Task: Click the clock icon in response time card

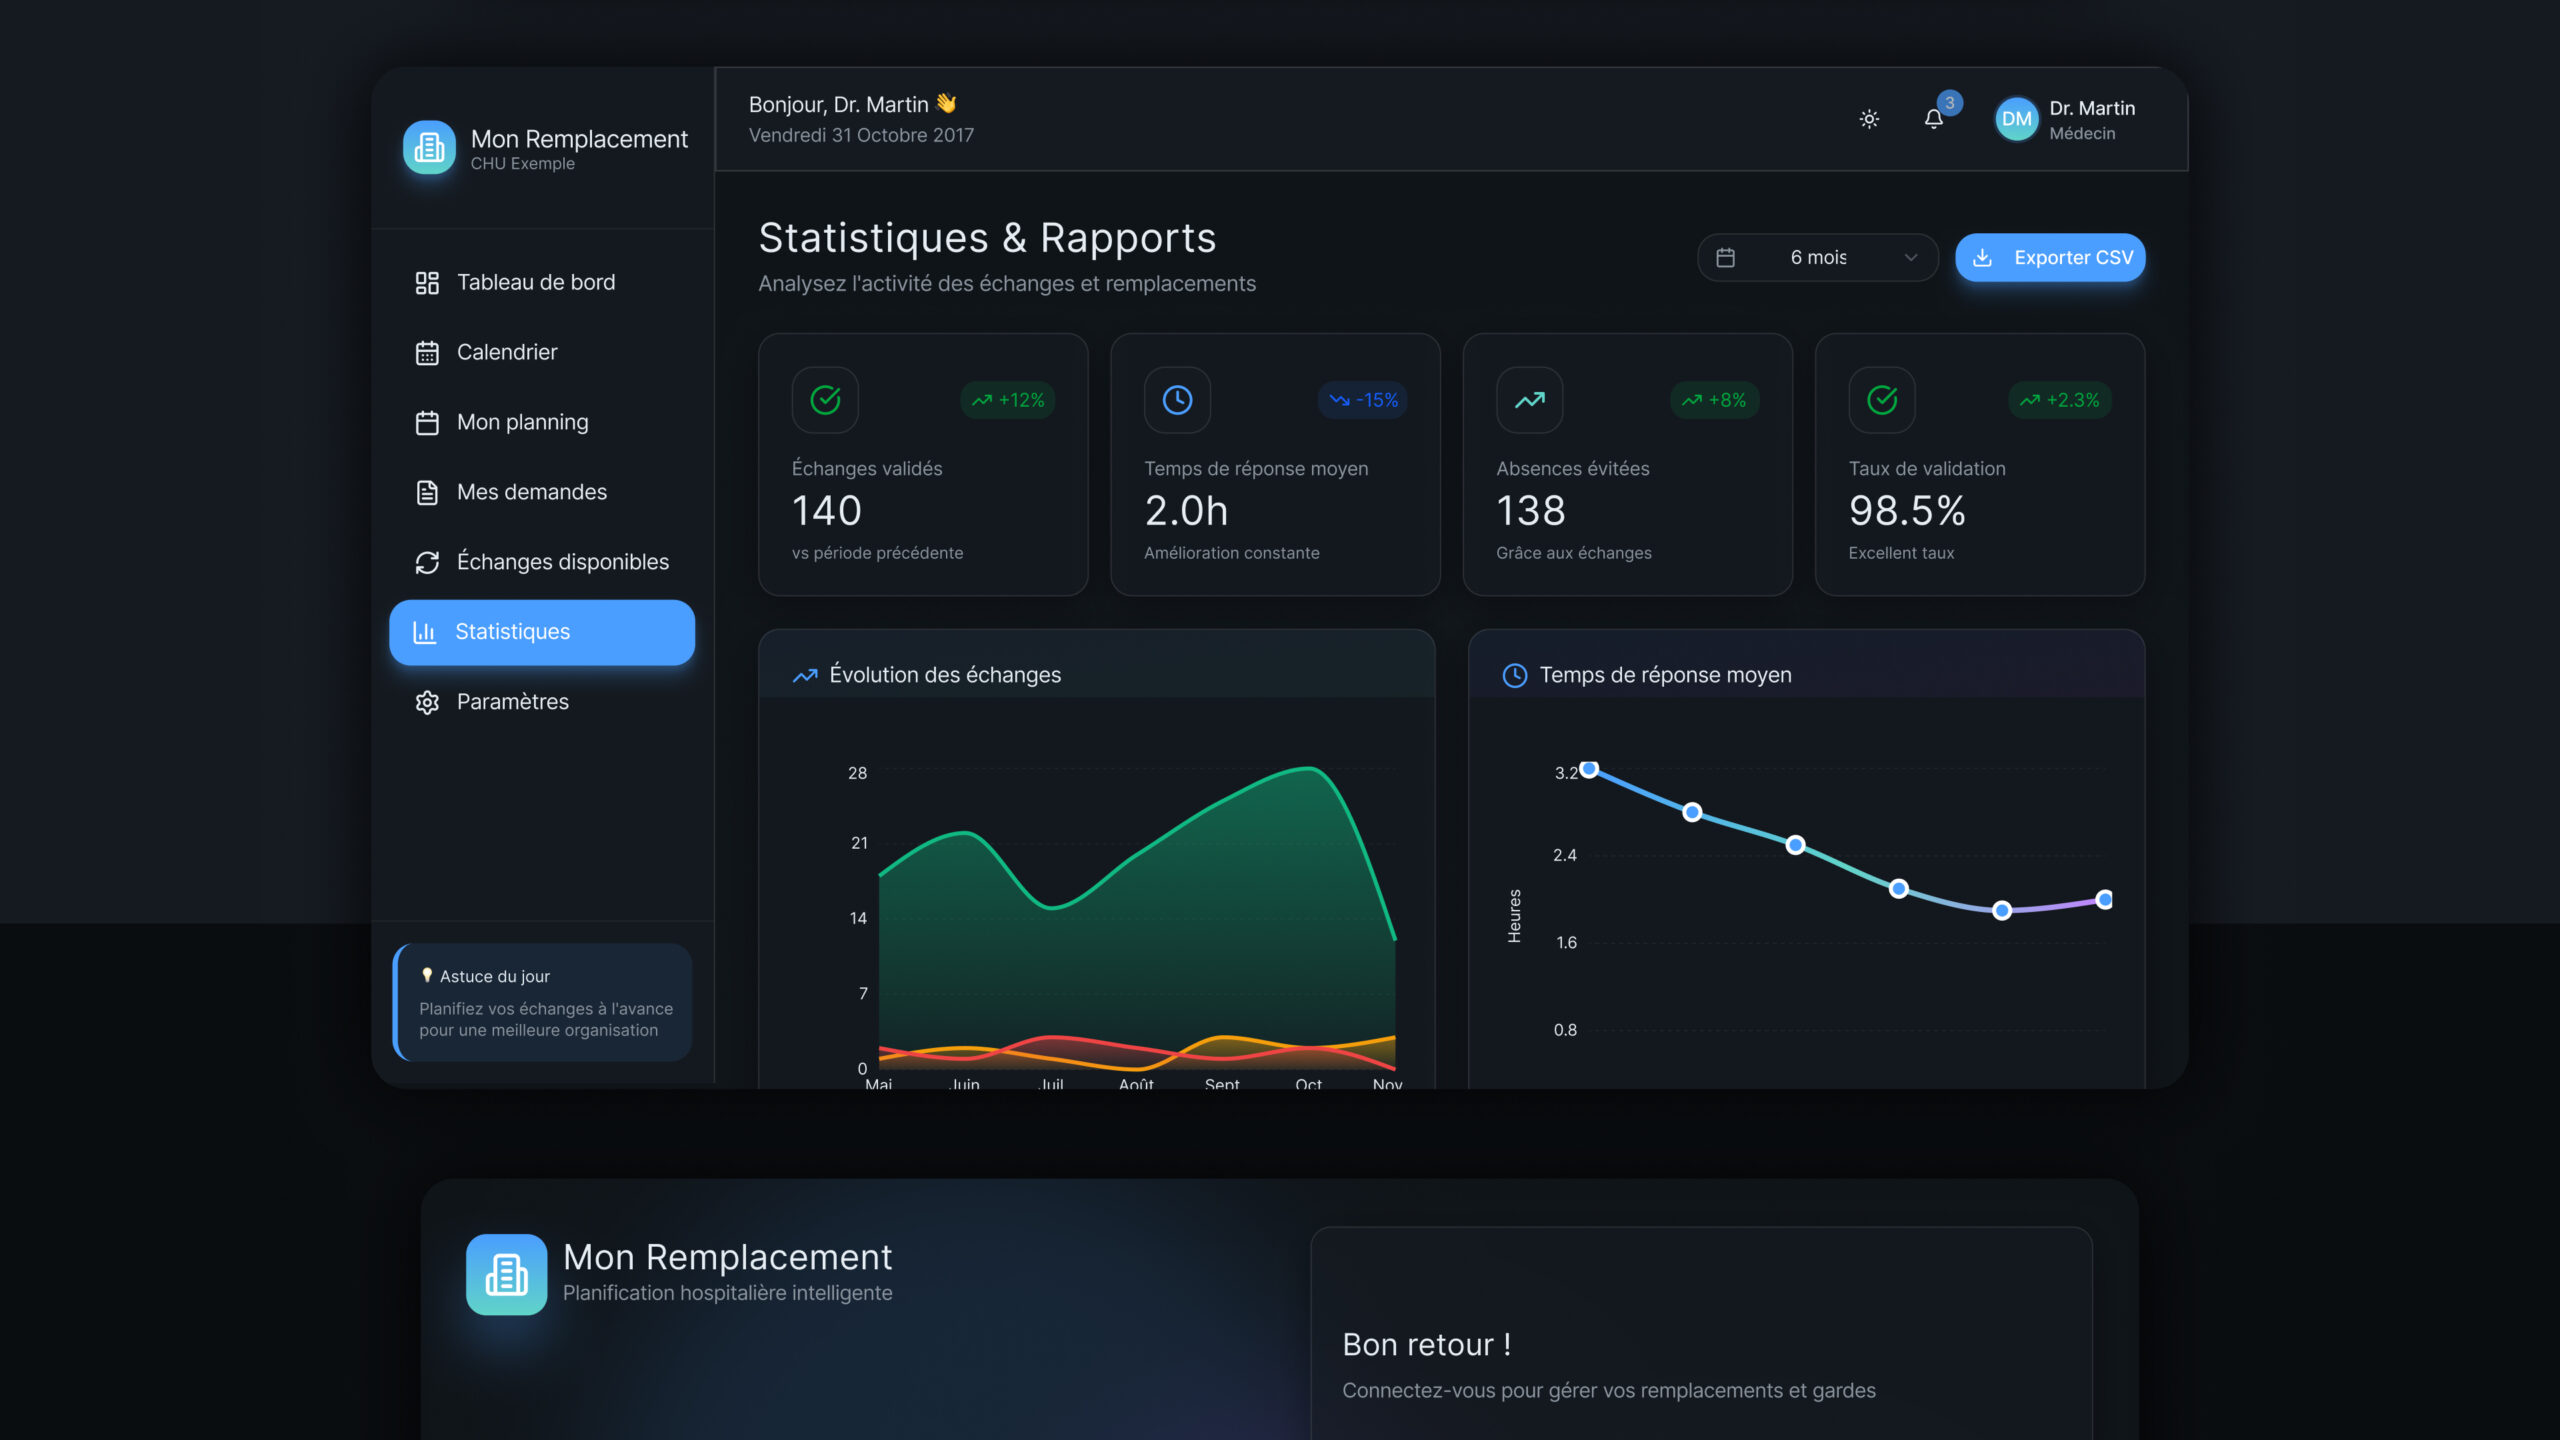Action: [1177, 400]
